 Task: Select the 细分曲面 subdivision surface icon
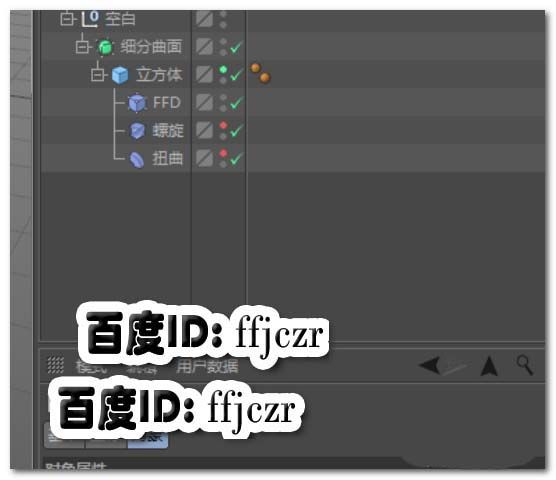[105, 47]
